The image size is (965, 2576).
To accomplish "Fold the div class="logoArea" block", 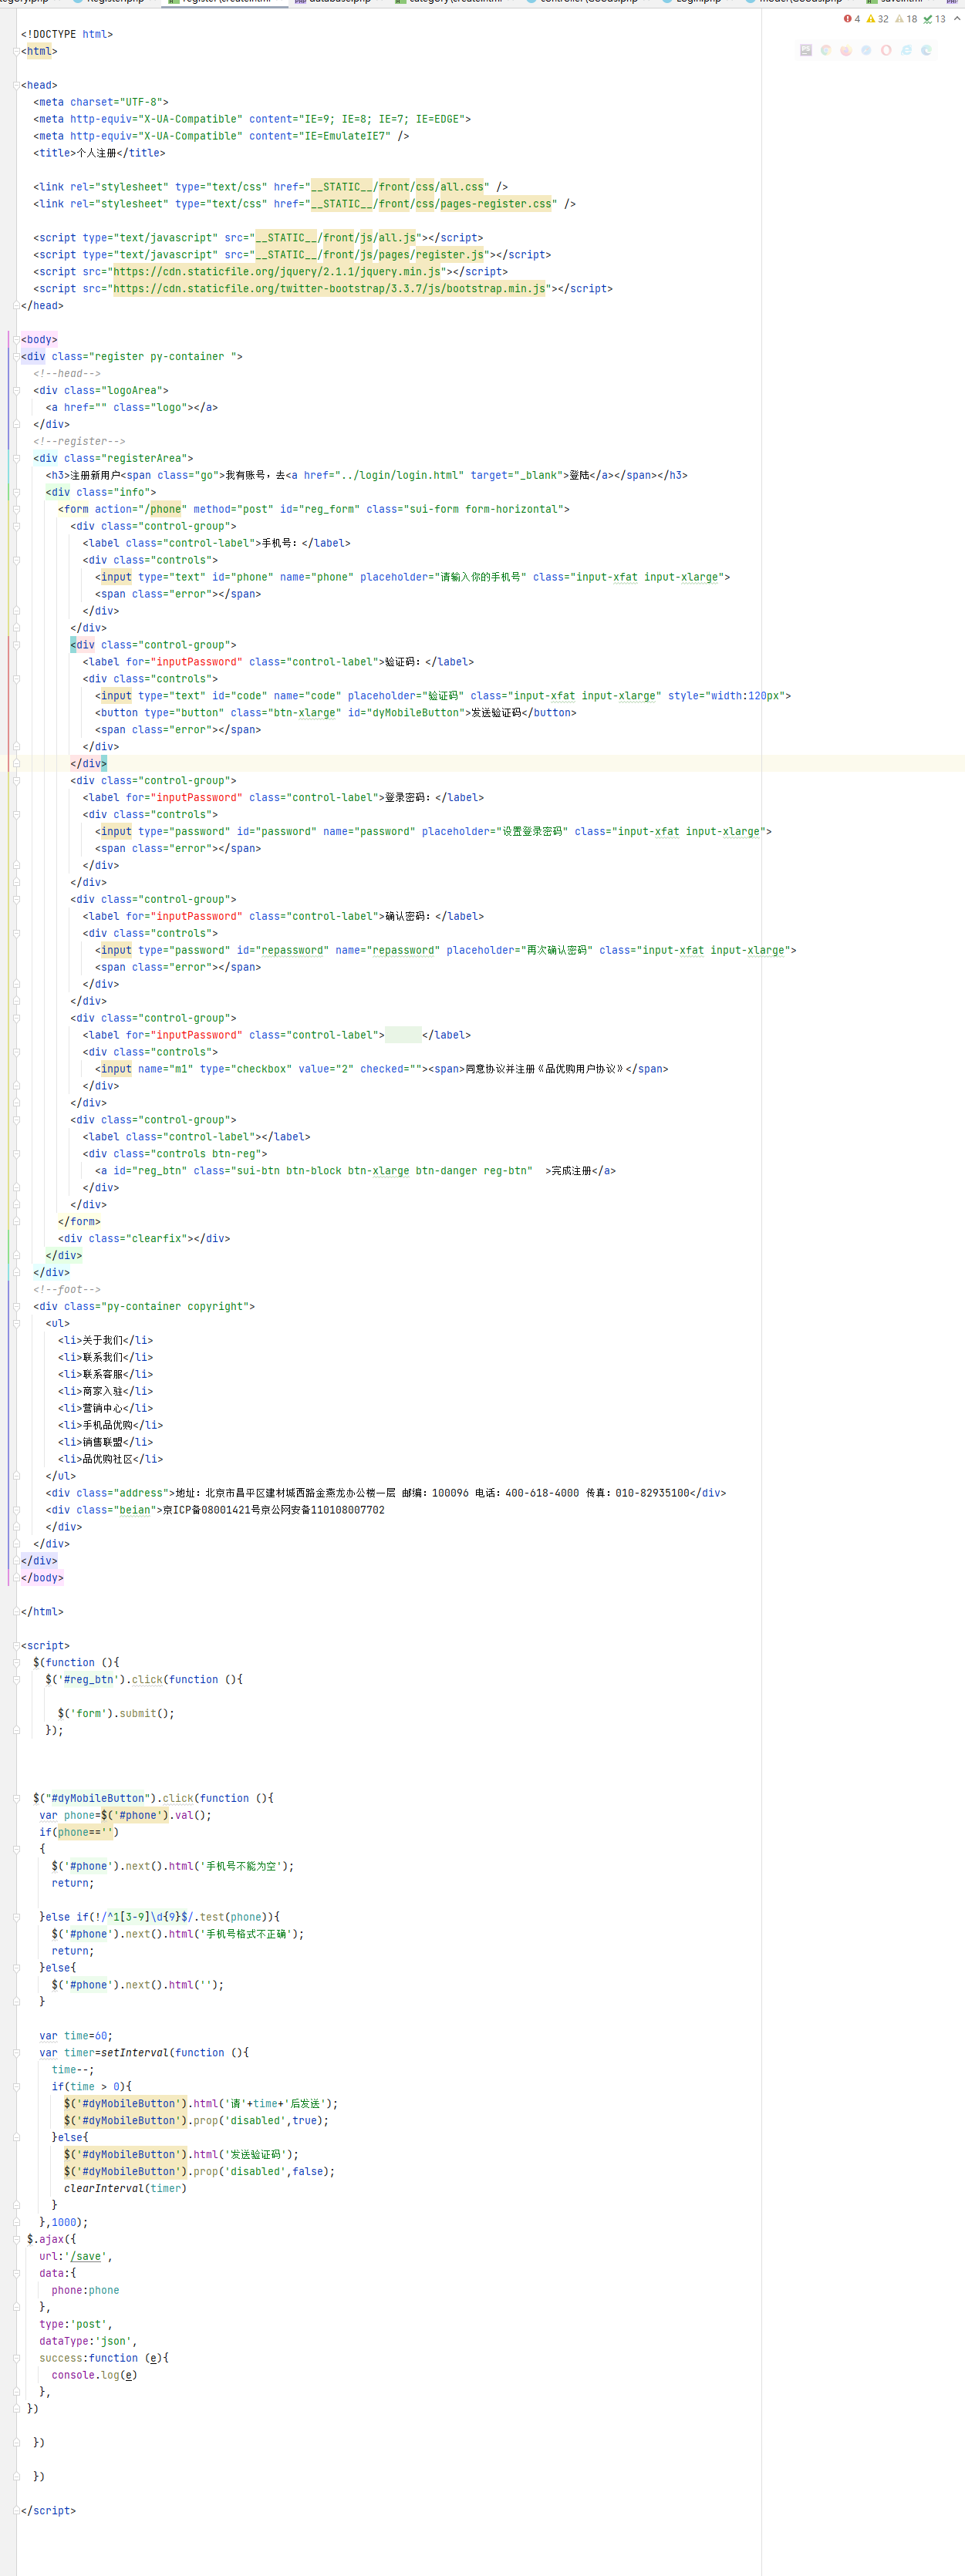I will pyautogui.click(x=17, y=391).
